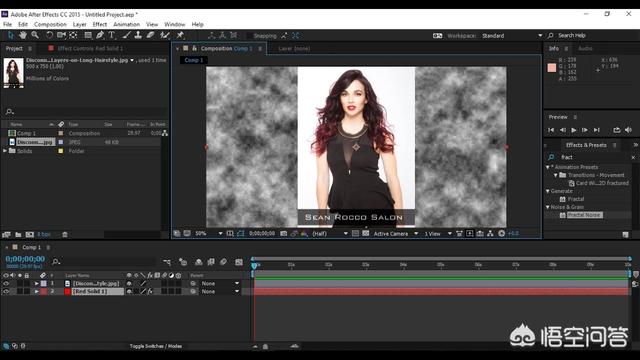Viewport: 640px width, 360px height.
Task: Click the 8 bpc color depth button
Action: point(44,235)
